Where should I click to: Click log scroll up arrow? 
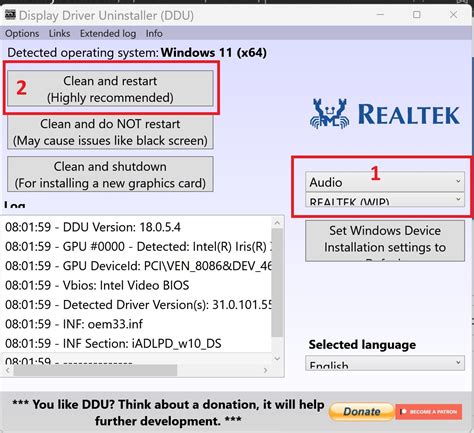pos(277,222)
